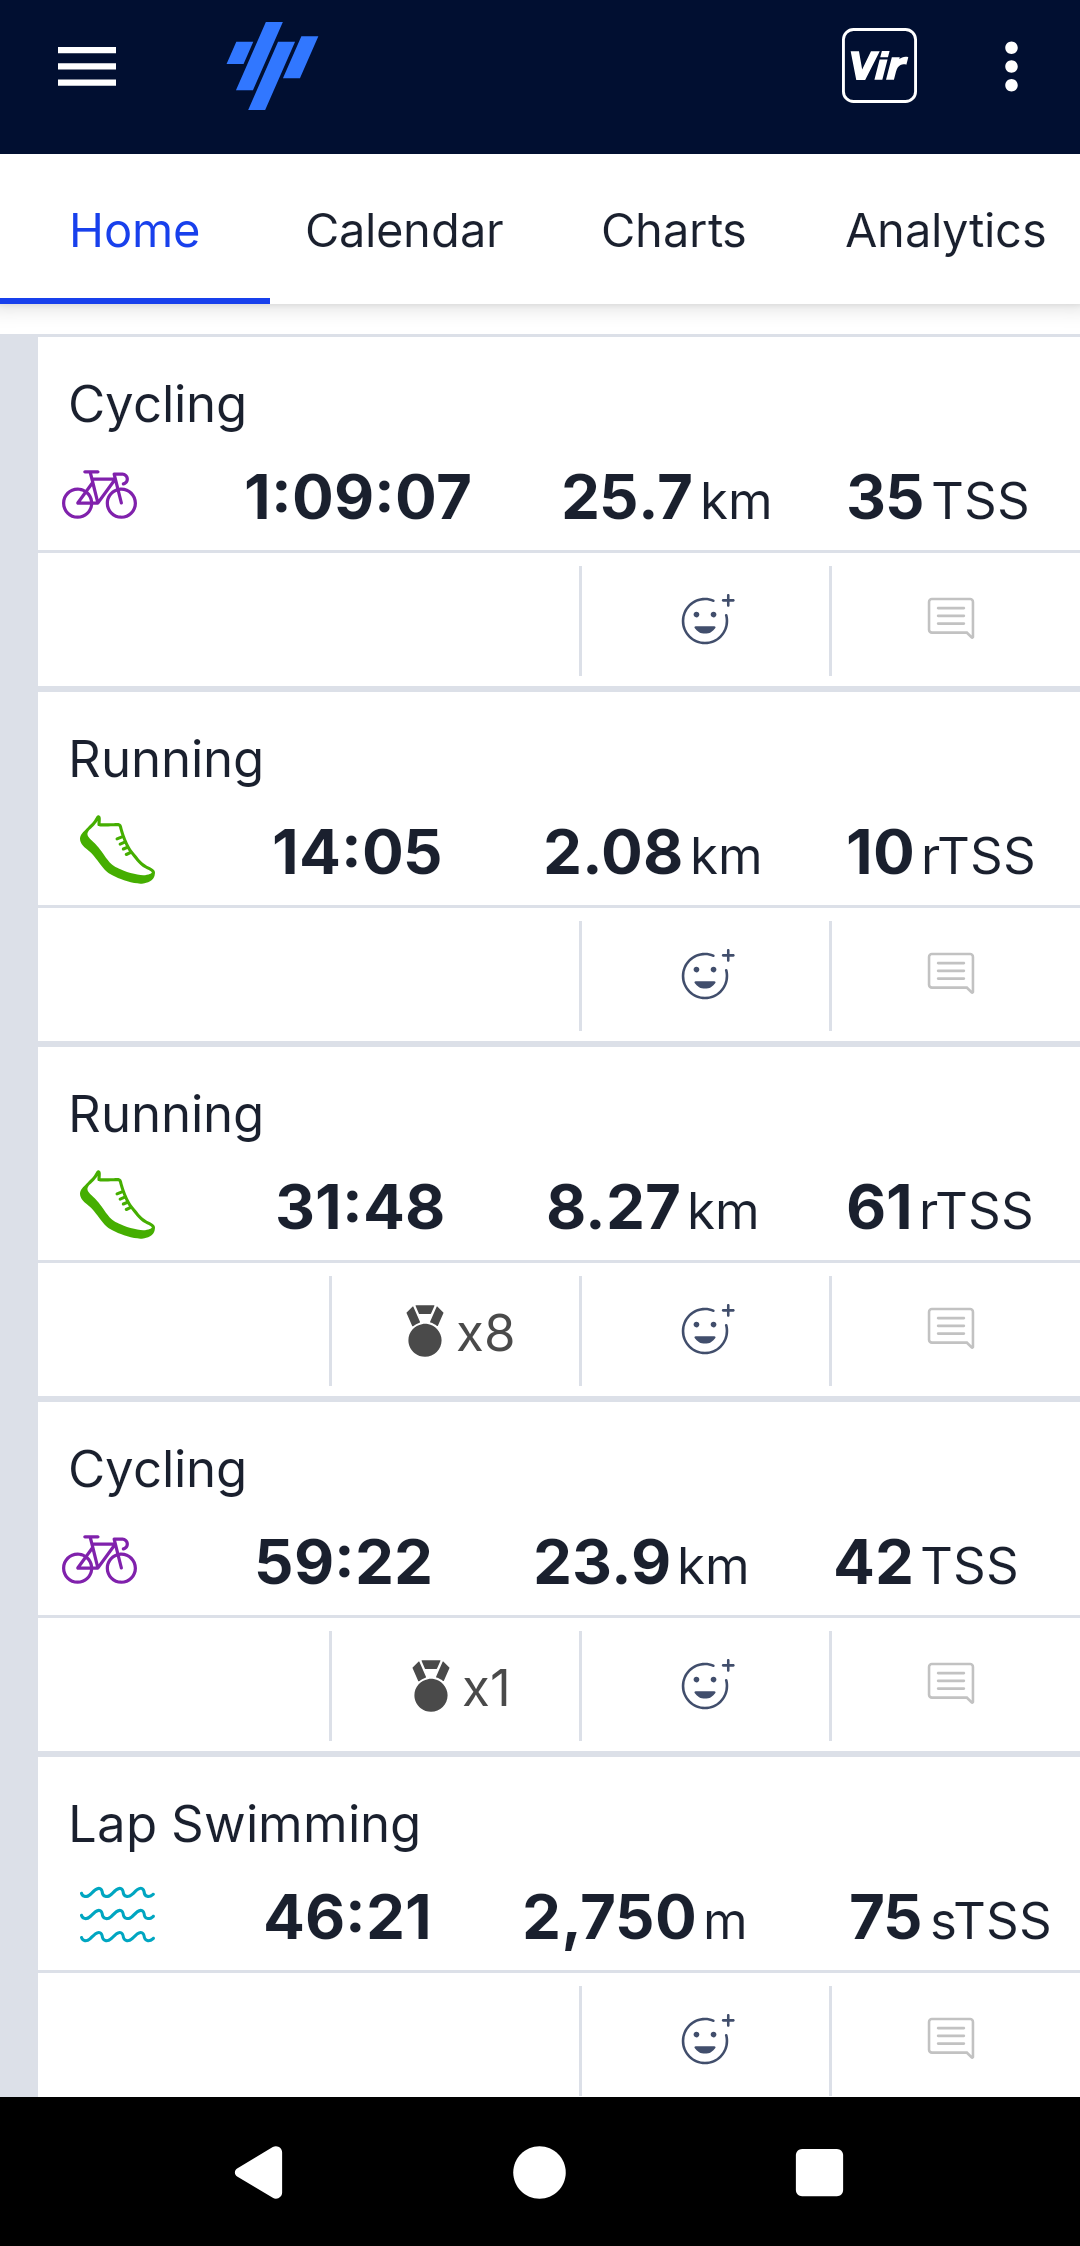
Task: Select the Home tab
Action: point(135,231)
